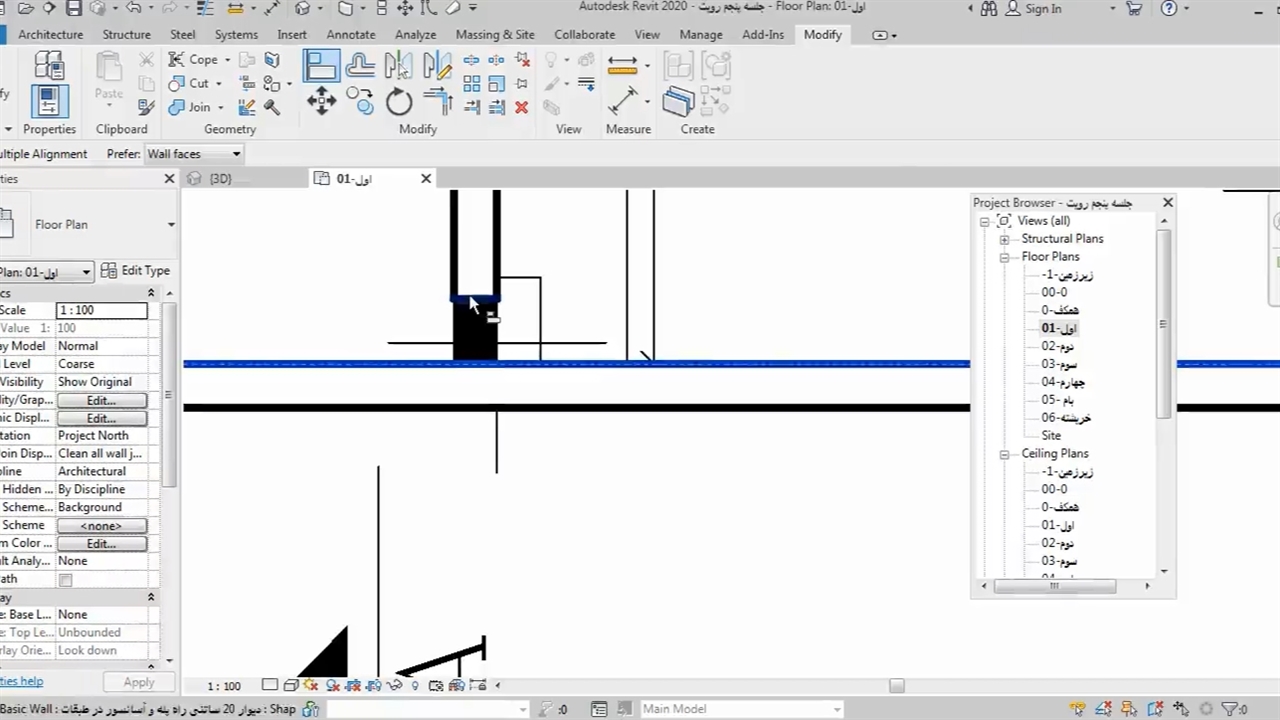This screenshot has height=720, width=1280.
Task: Open the Floor Plan type selector dropdown
Action: (171, 225)
